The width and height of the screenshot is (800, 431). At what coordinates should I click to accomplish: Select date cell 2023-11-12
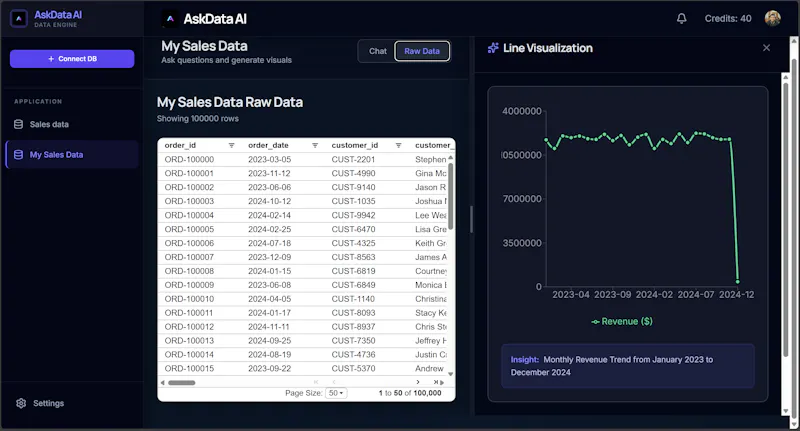pos(269,173)
